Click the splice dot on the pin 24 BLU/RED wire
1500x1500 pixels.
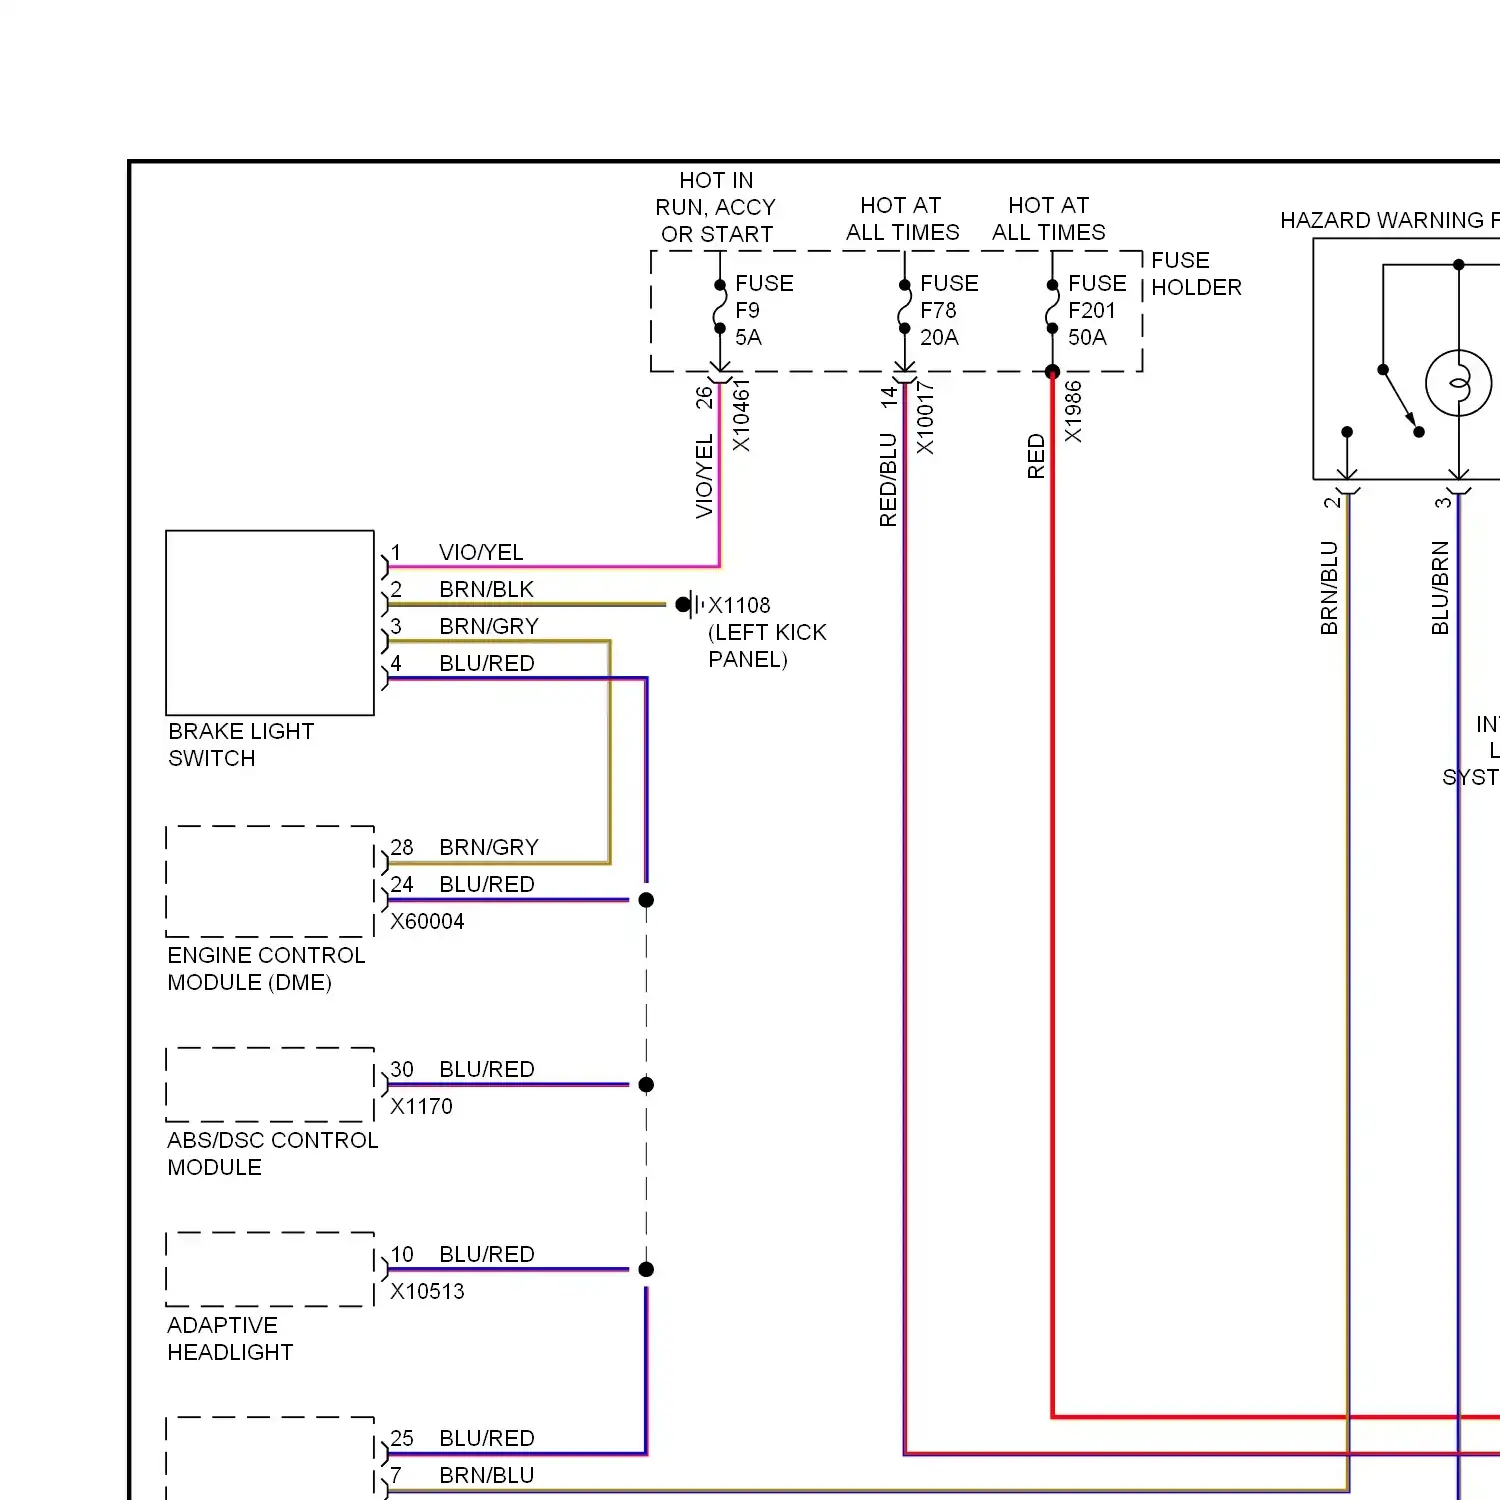pyautogui.click(x=646, y=900)
